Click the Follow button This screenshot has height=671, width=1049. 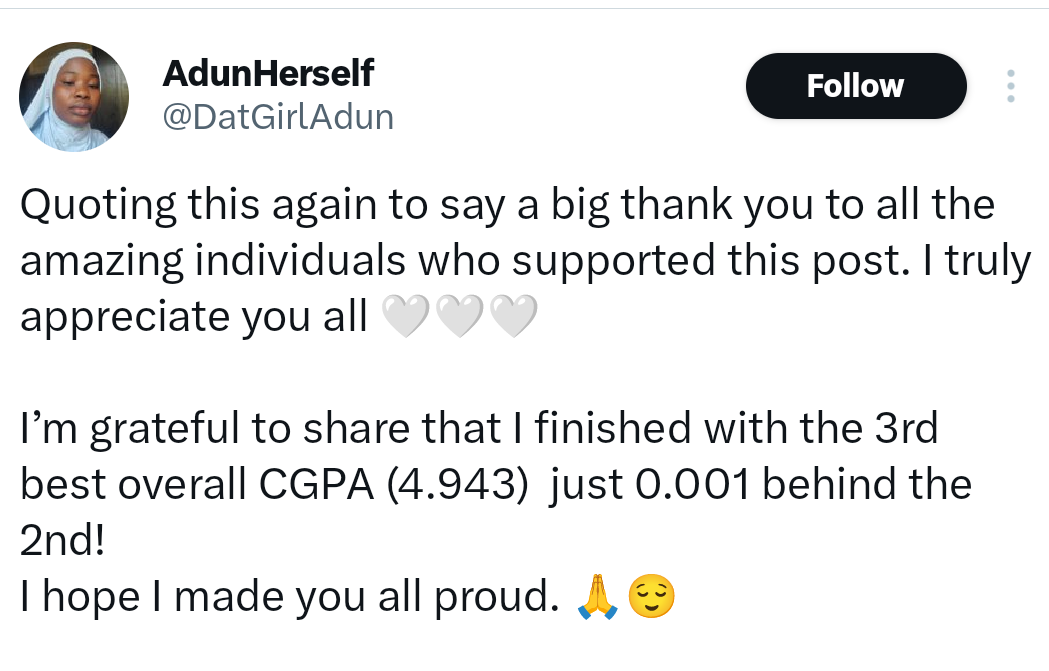click(855, 86)
